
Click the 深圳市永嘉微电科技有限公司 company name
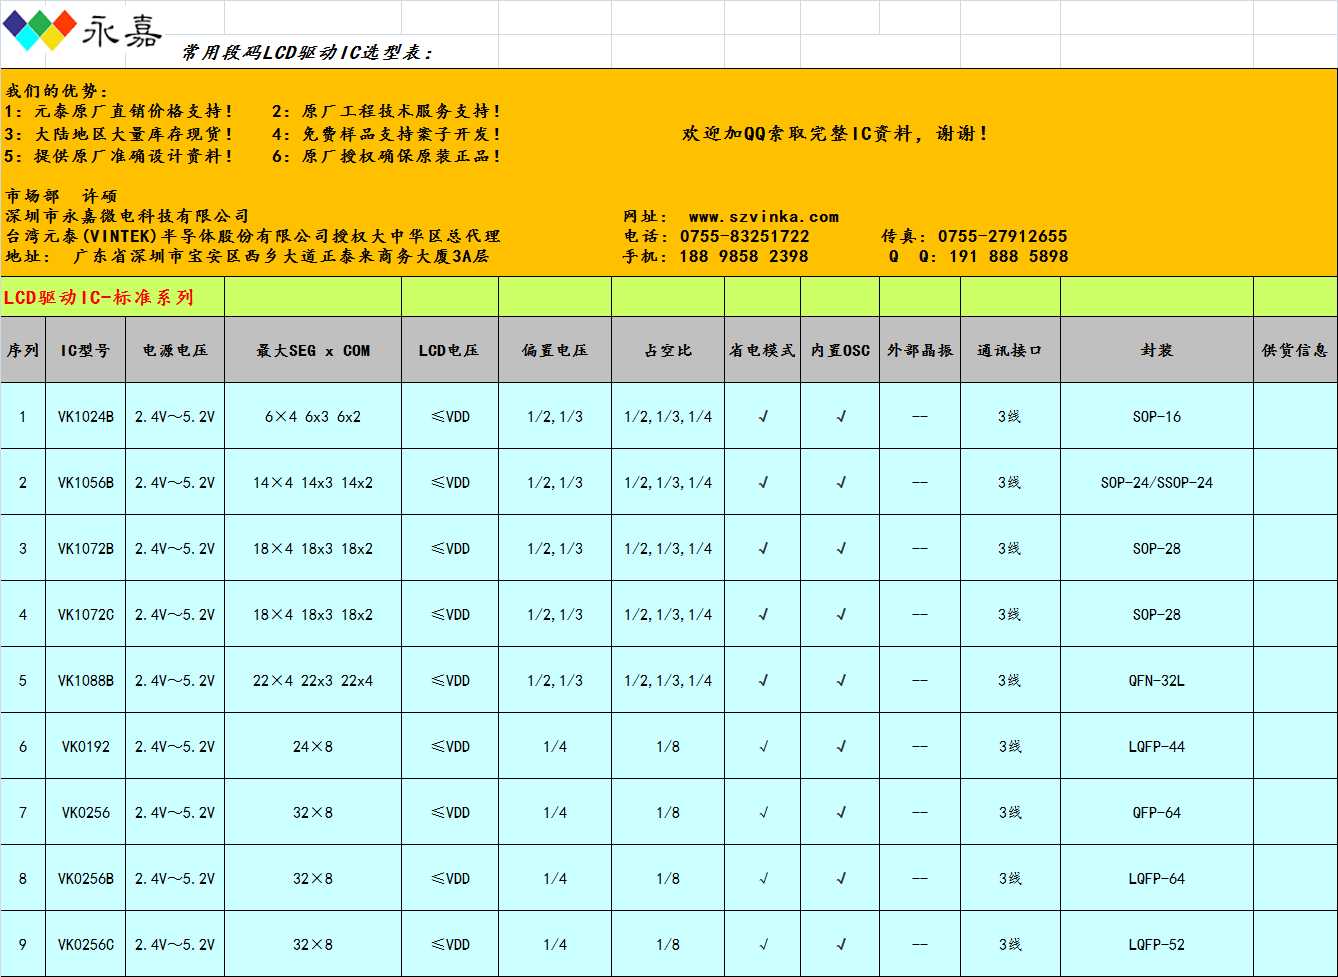tap(127, 216)
